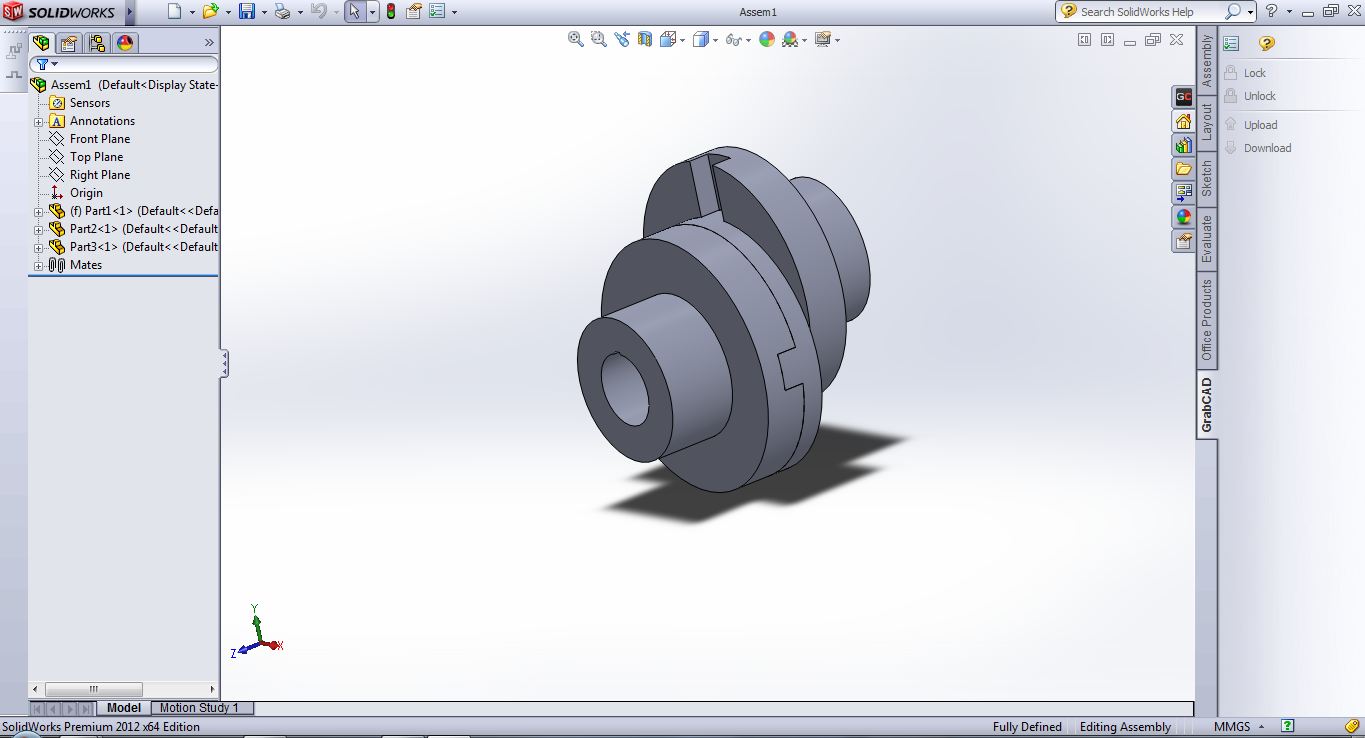Activate the Select cursor tool
The height and width of the screenshot is (738, 1365).
355,12
